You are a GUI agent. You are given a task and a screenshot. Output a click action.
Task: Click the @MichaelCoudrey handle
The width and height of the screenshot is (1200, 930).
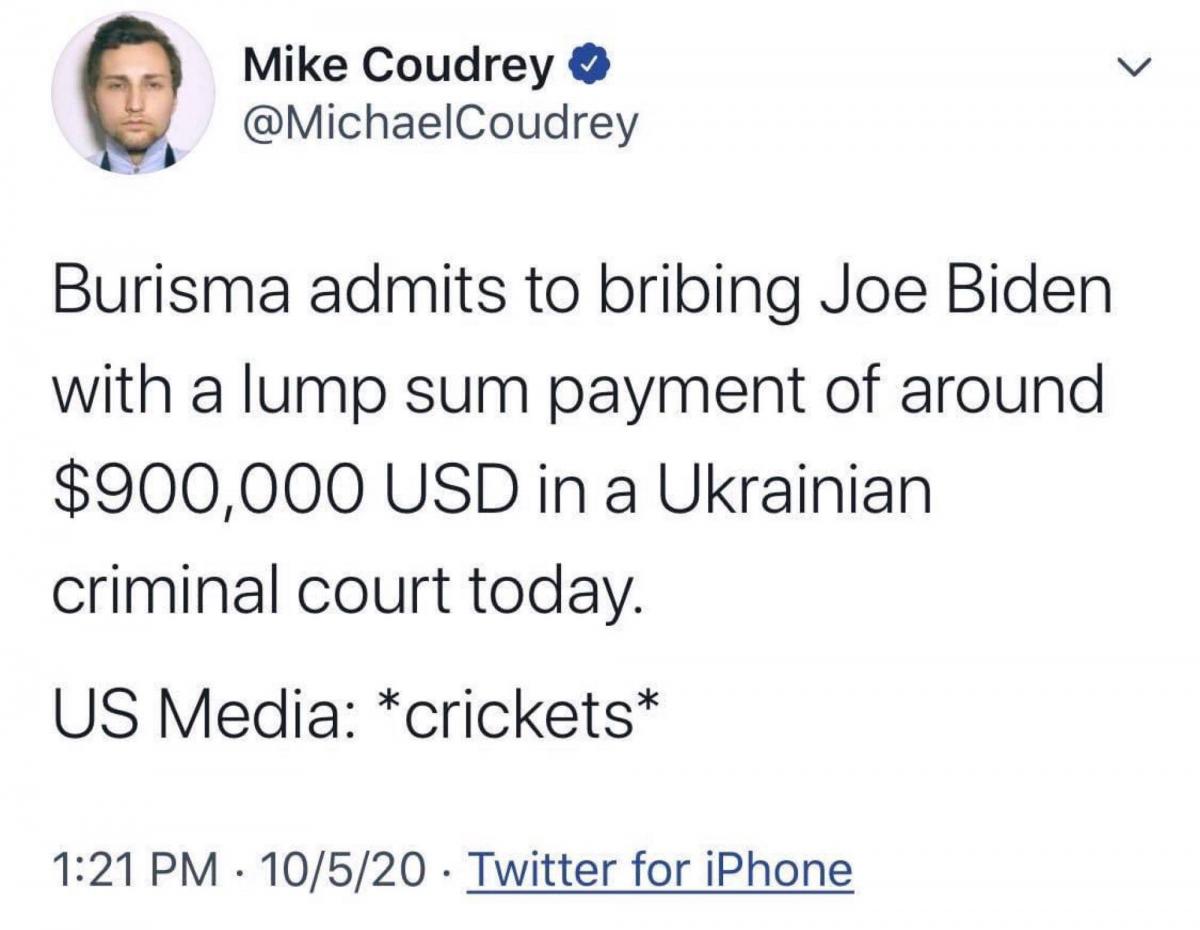pyautogui.click(x=439, y=123)
